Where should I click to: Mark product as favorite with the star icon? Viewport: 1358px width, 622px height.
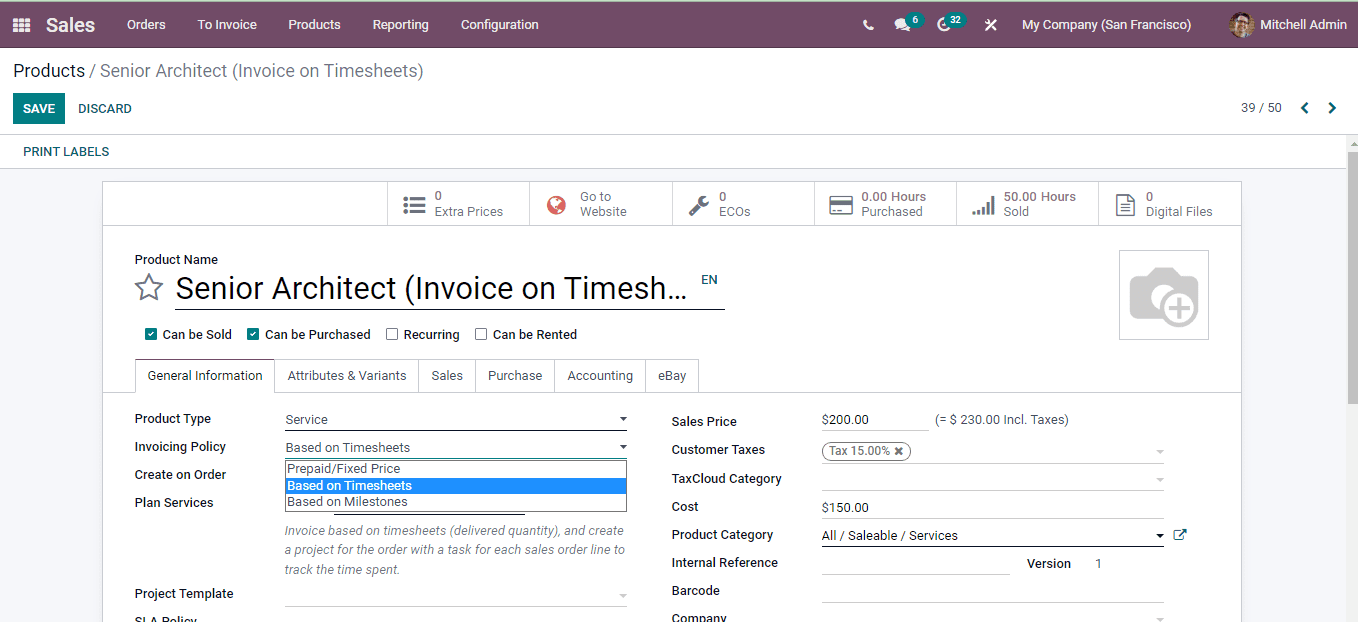(x=148, y=288)
